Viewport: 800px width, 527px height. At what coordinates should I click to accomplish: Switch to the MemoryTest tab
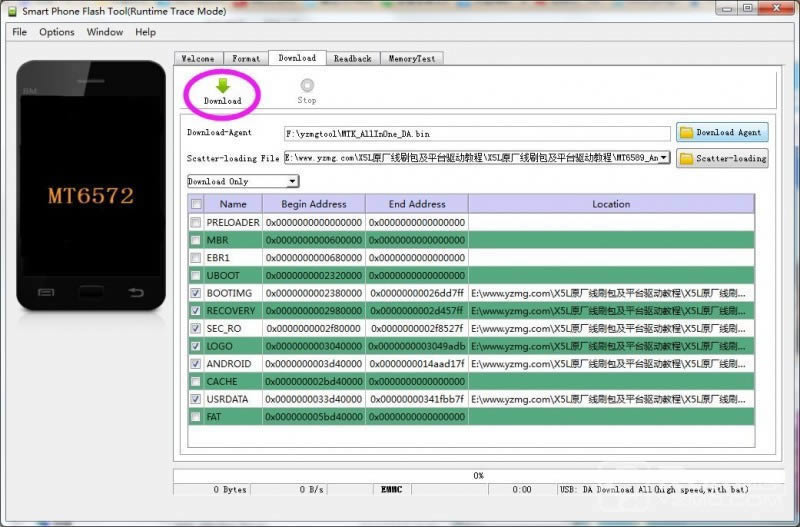411,59
